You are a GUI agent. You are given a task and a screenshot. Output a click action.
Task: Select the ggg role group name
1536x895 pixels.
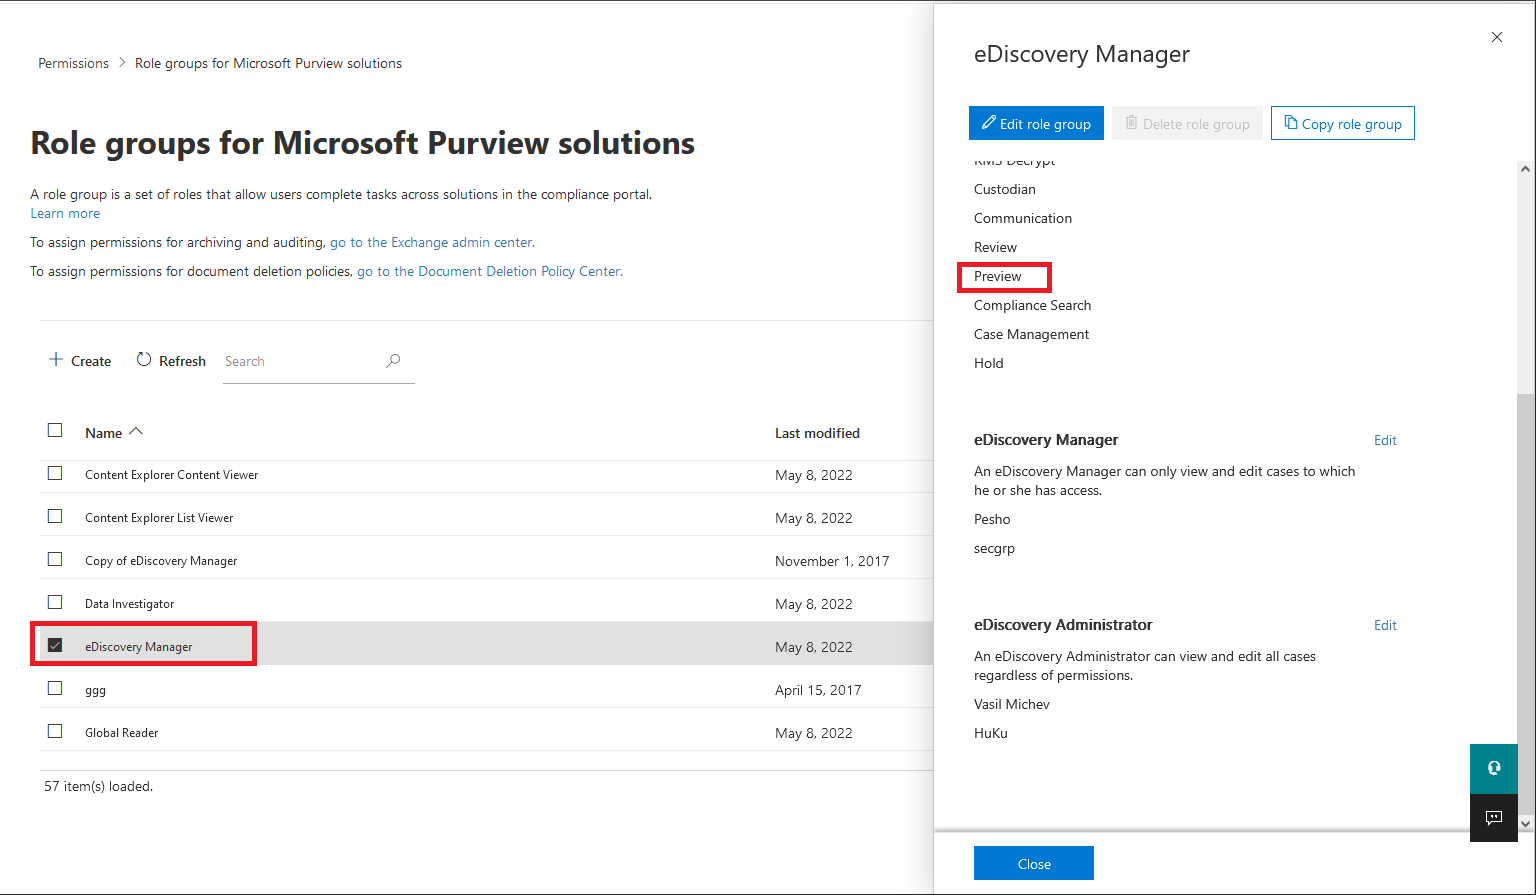95,690
